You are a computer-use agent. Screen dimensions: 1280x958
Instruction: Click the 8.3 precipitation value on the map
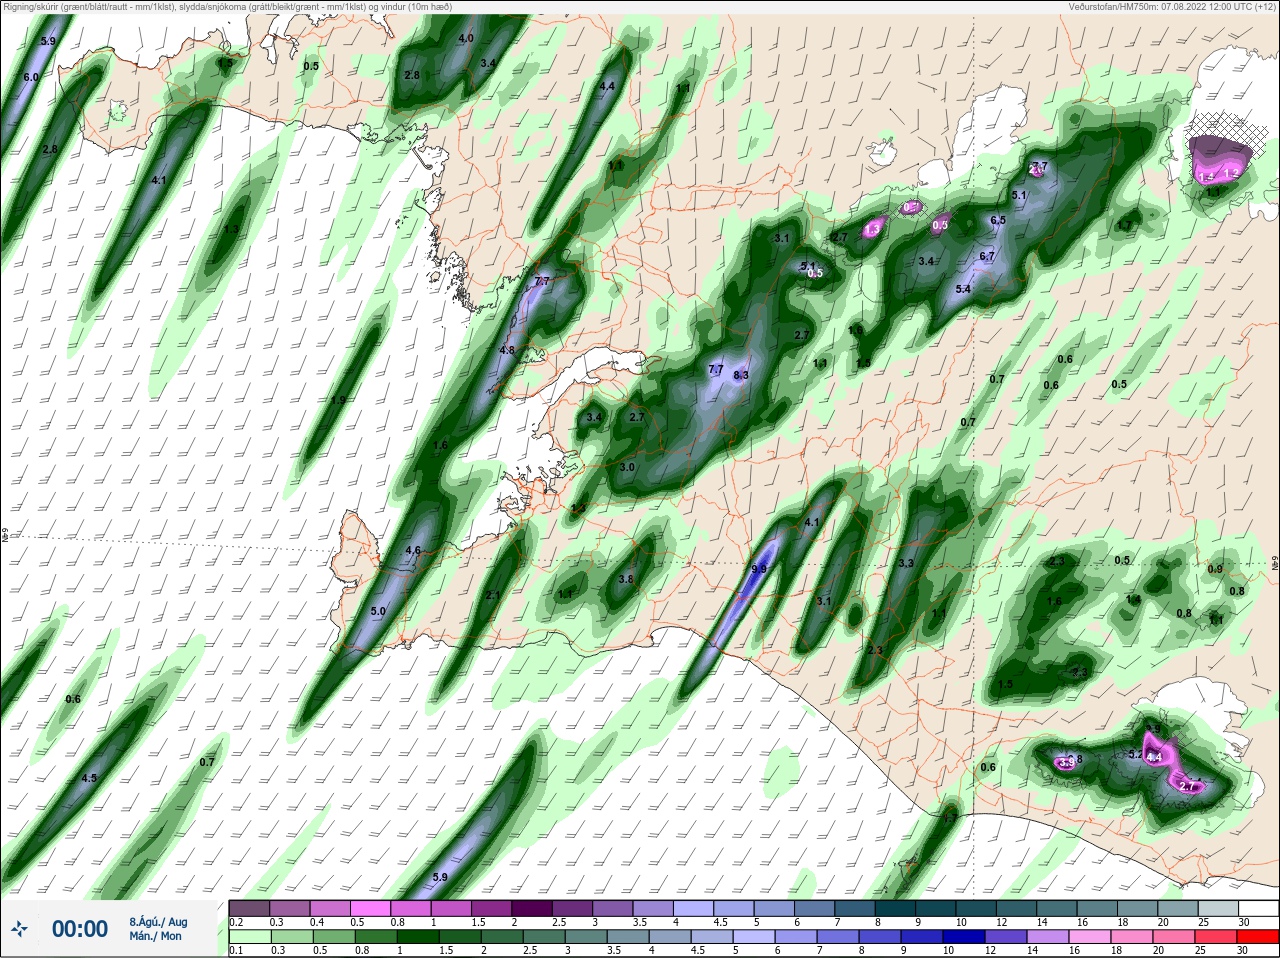coord(741,376)
